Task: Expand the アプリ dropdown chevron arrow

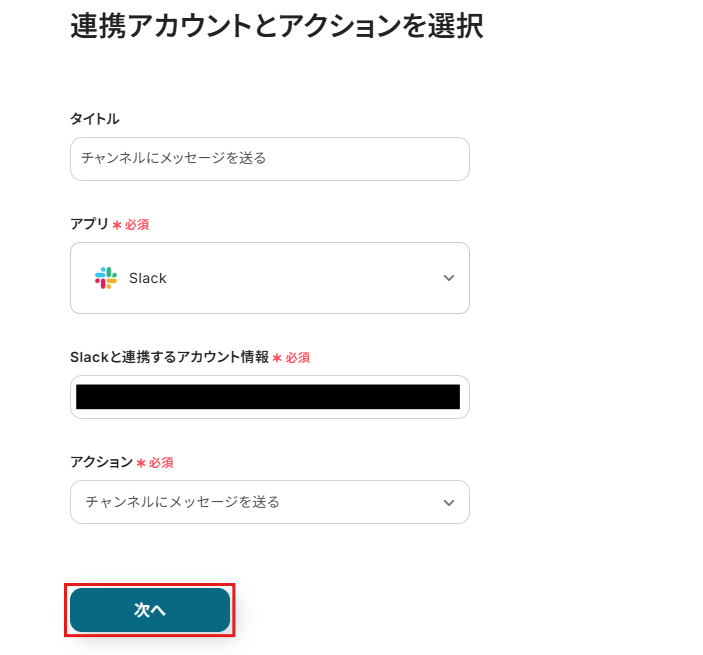Action: coord(449,278)
